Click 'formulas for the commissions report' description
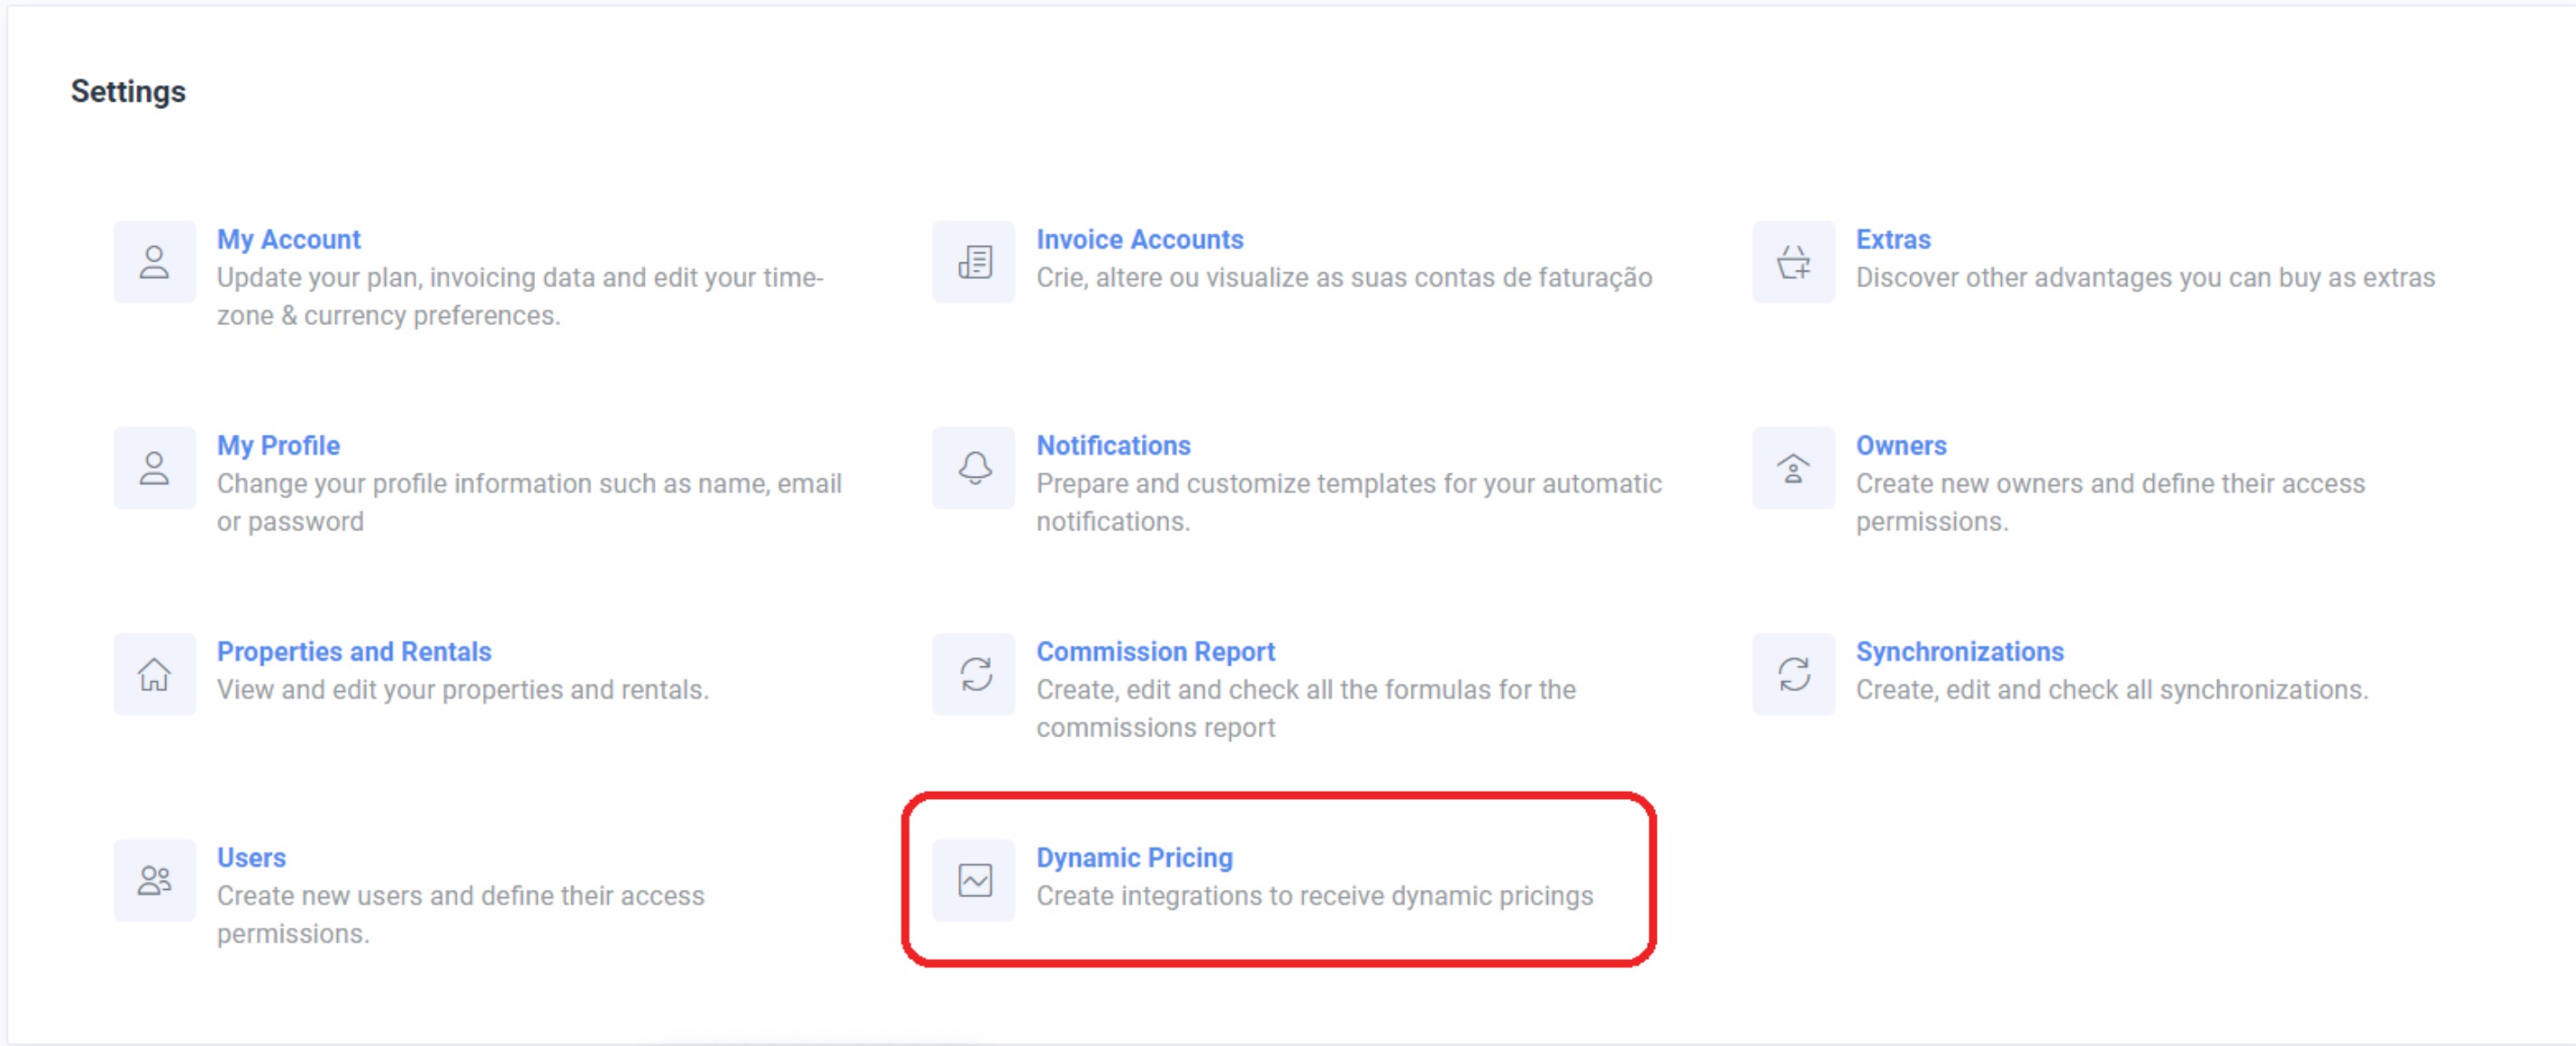Image resolution: width=2576 pixels, height=1046 pixels. pyautogui.click(x=1306, y=708)
